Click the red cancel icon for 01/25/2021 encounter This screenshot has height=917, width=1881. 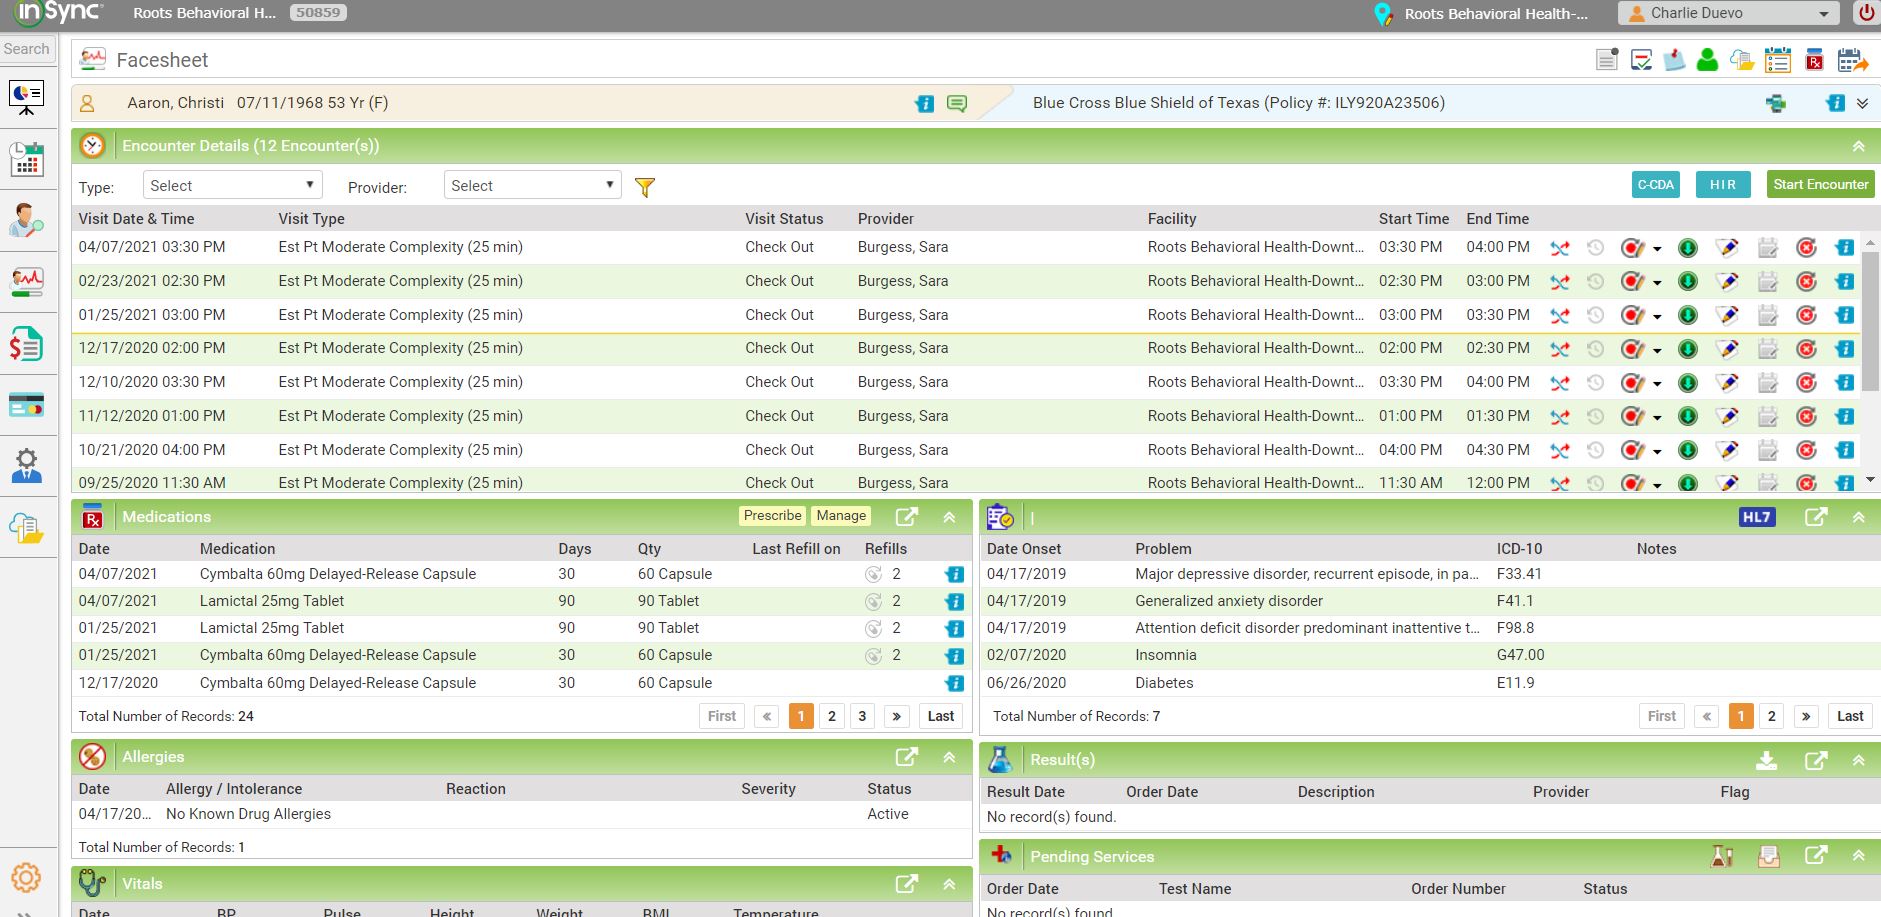pyautogui.click(x=1806, y=316)
